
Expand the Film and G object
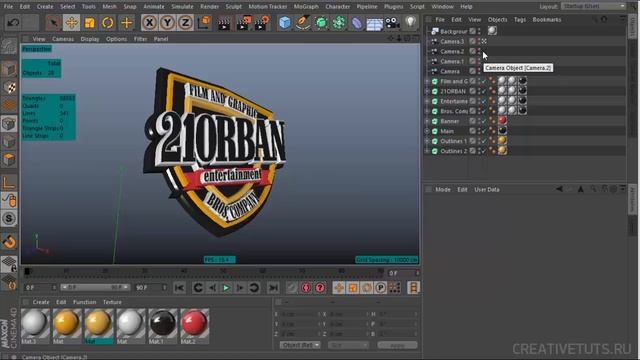(x=427, y=81)
